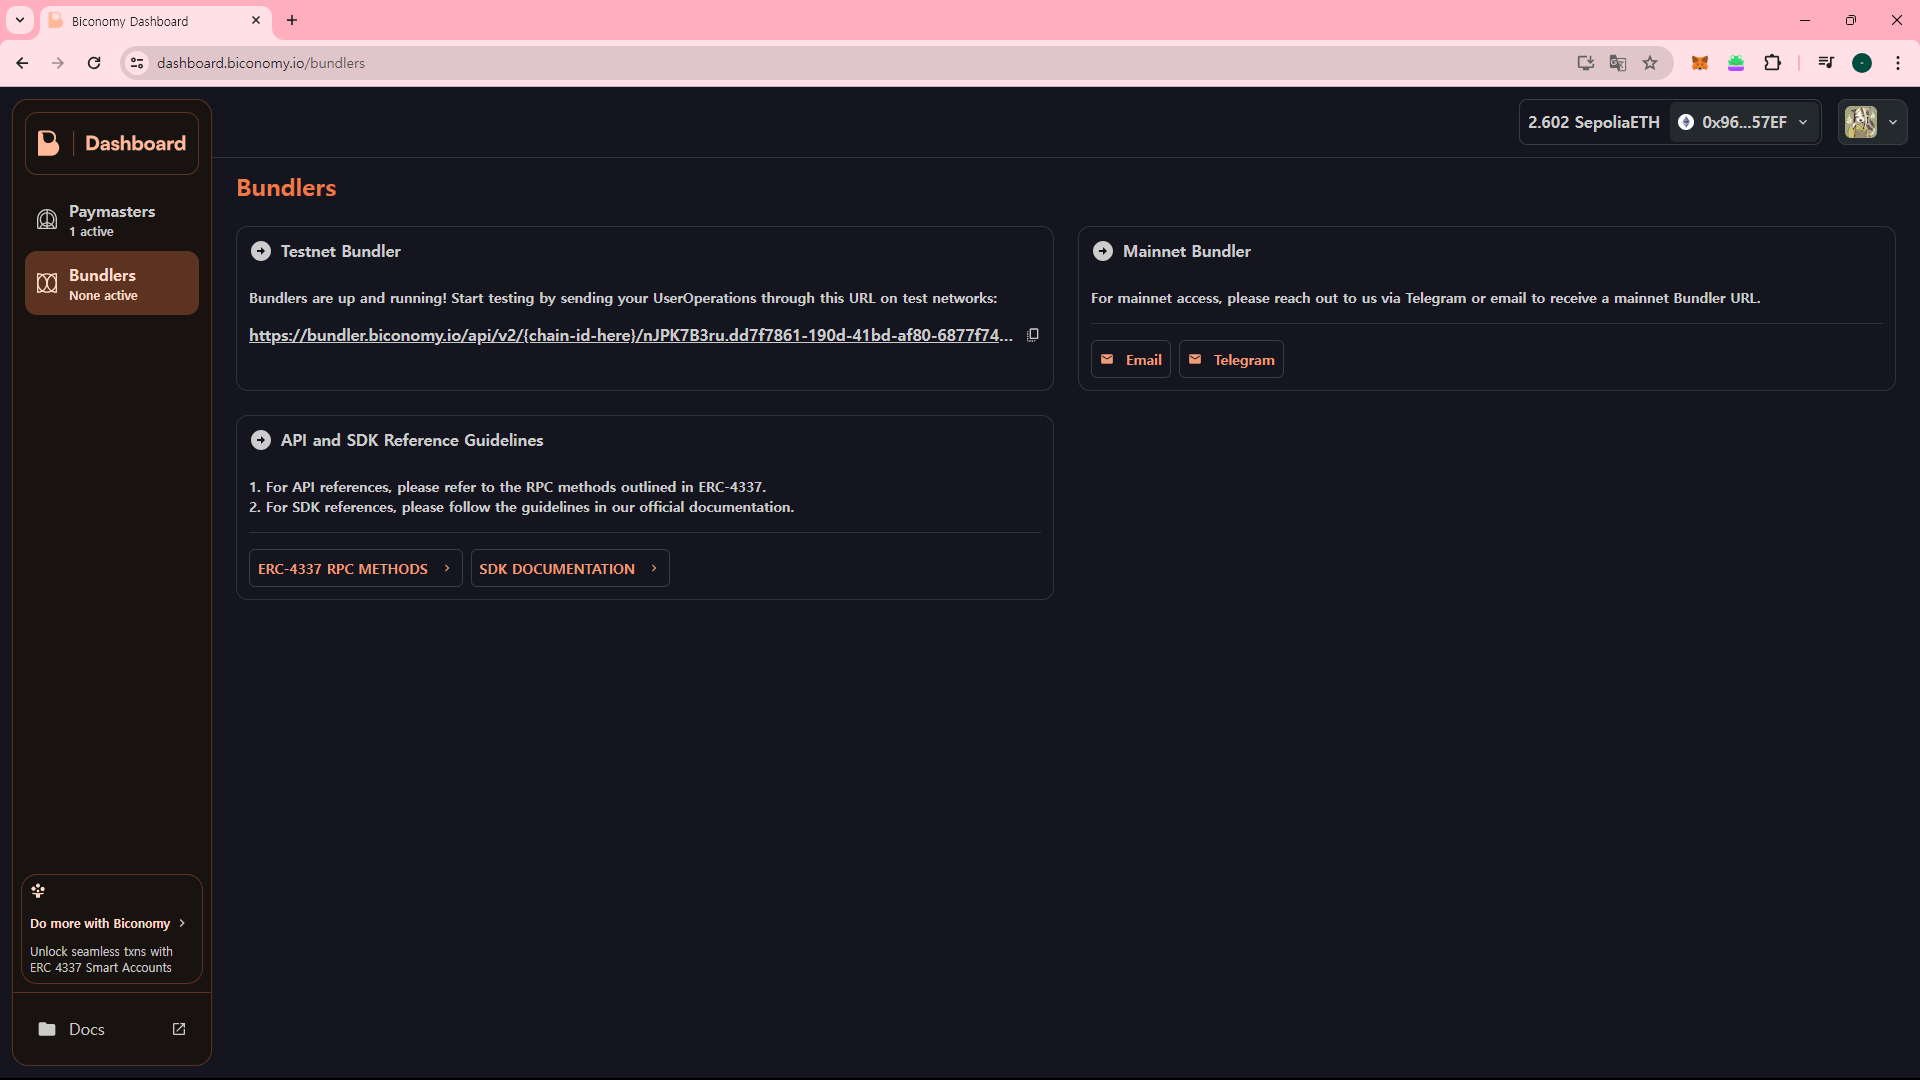1920x1080 pixels.
Task: Click the Dashboard header button
Action: pyautogui.click(x=112, y=143)
